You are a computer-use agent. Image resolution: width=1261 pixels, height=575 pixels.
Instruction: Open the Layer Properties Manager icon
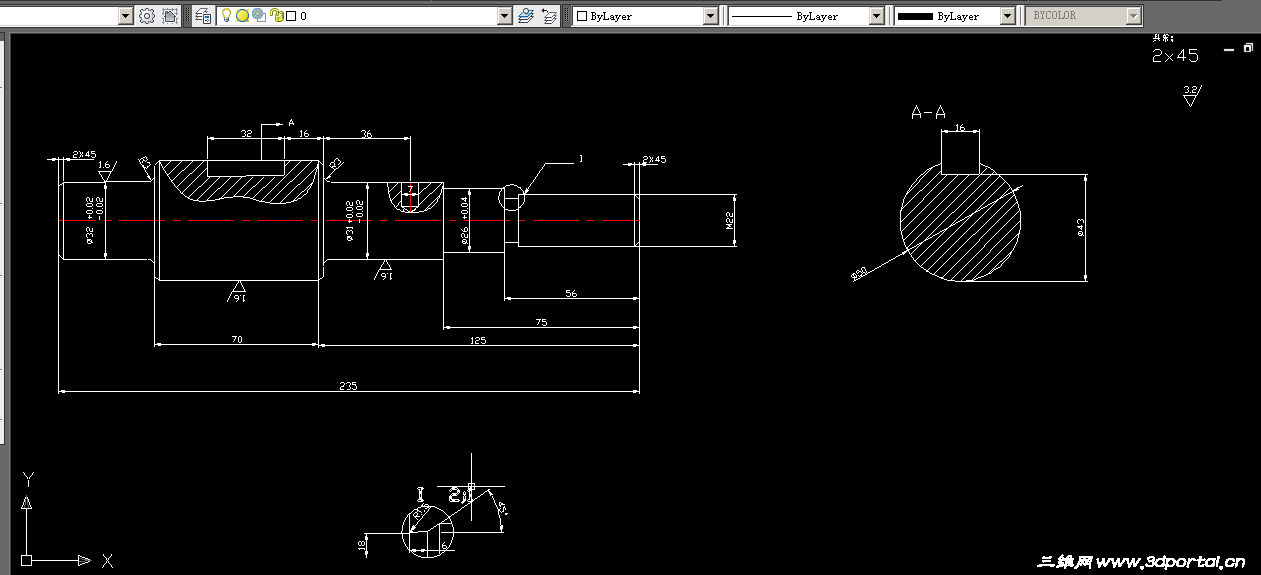[x=203, y=16]
